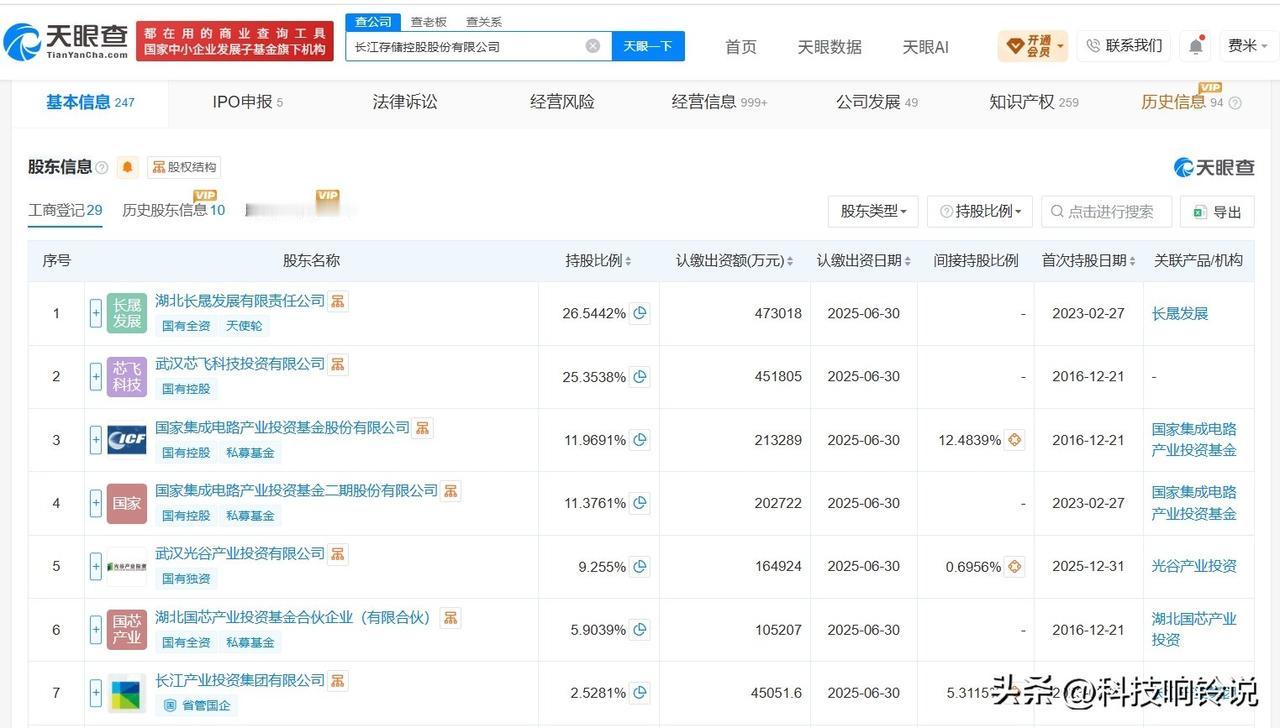Open equity structure icon beside 武汉光谷产业投资有限公司
This screenshot has height=728, width=1280.
click(338, 554)
